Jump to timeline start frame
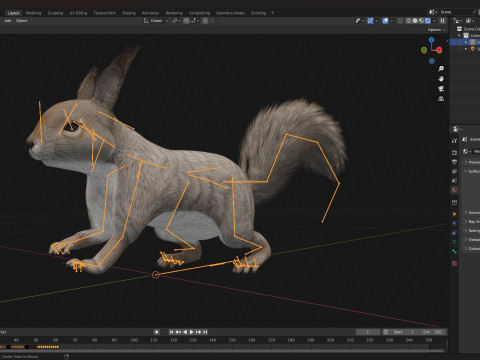This screenshot has height=360, width=480. (171, 332)
